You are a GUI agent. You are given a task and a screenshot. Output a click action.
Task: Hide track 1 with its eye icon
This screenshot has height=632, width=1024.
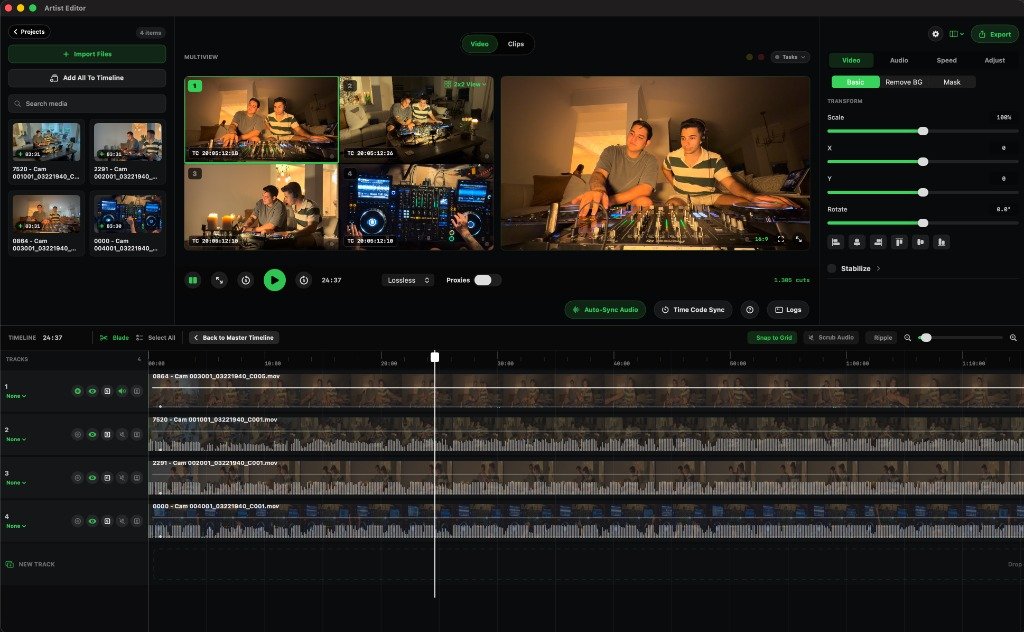tap(92, 391)
